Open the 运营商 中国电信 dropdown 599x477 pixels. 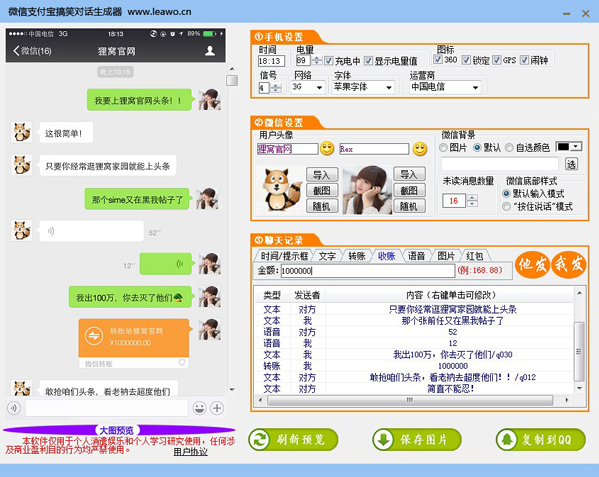coord(445,87)
